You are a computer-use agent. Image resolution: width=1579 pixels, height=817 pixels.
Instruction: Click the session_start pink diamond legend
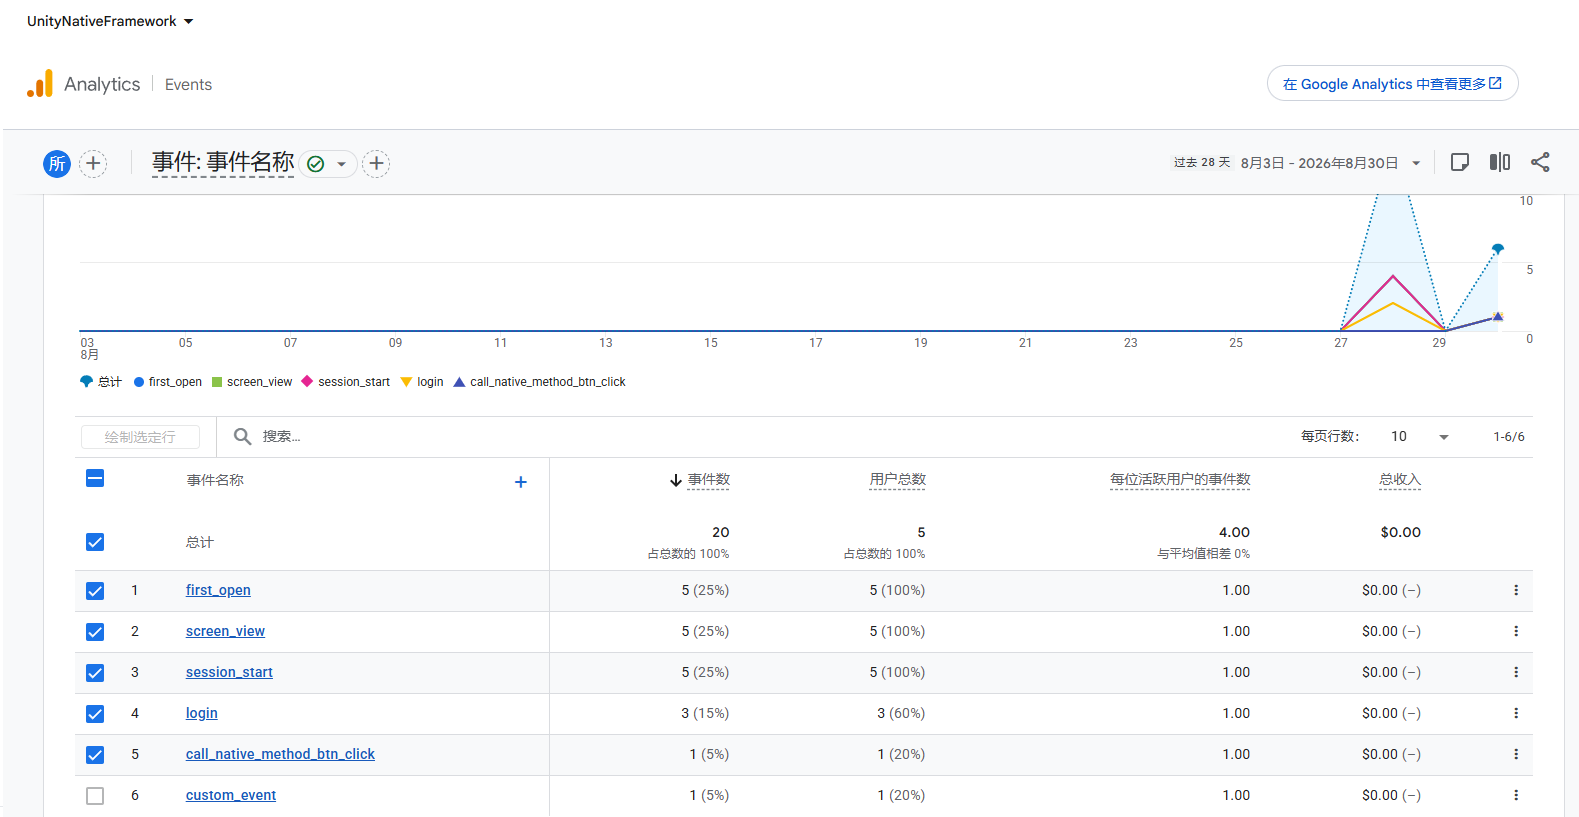coord(307,381)
